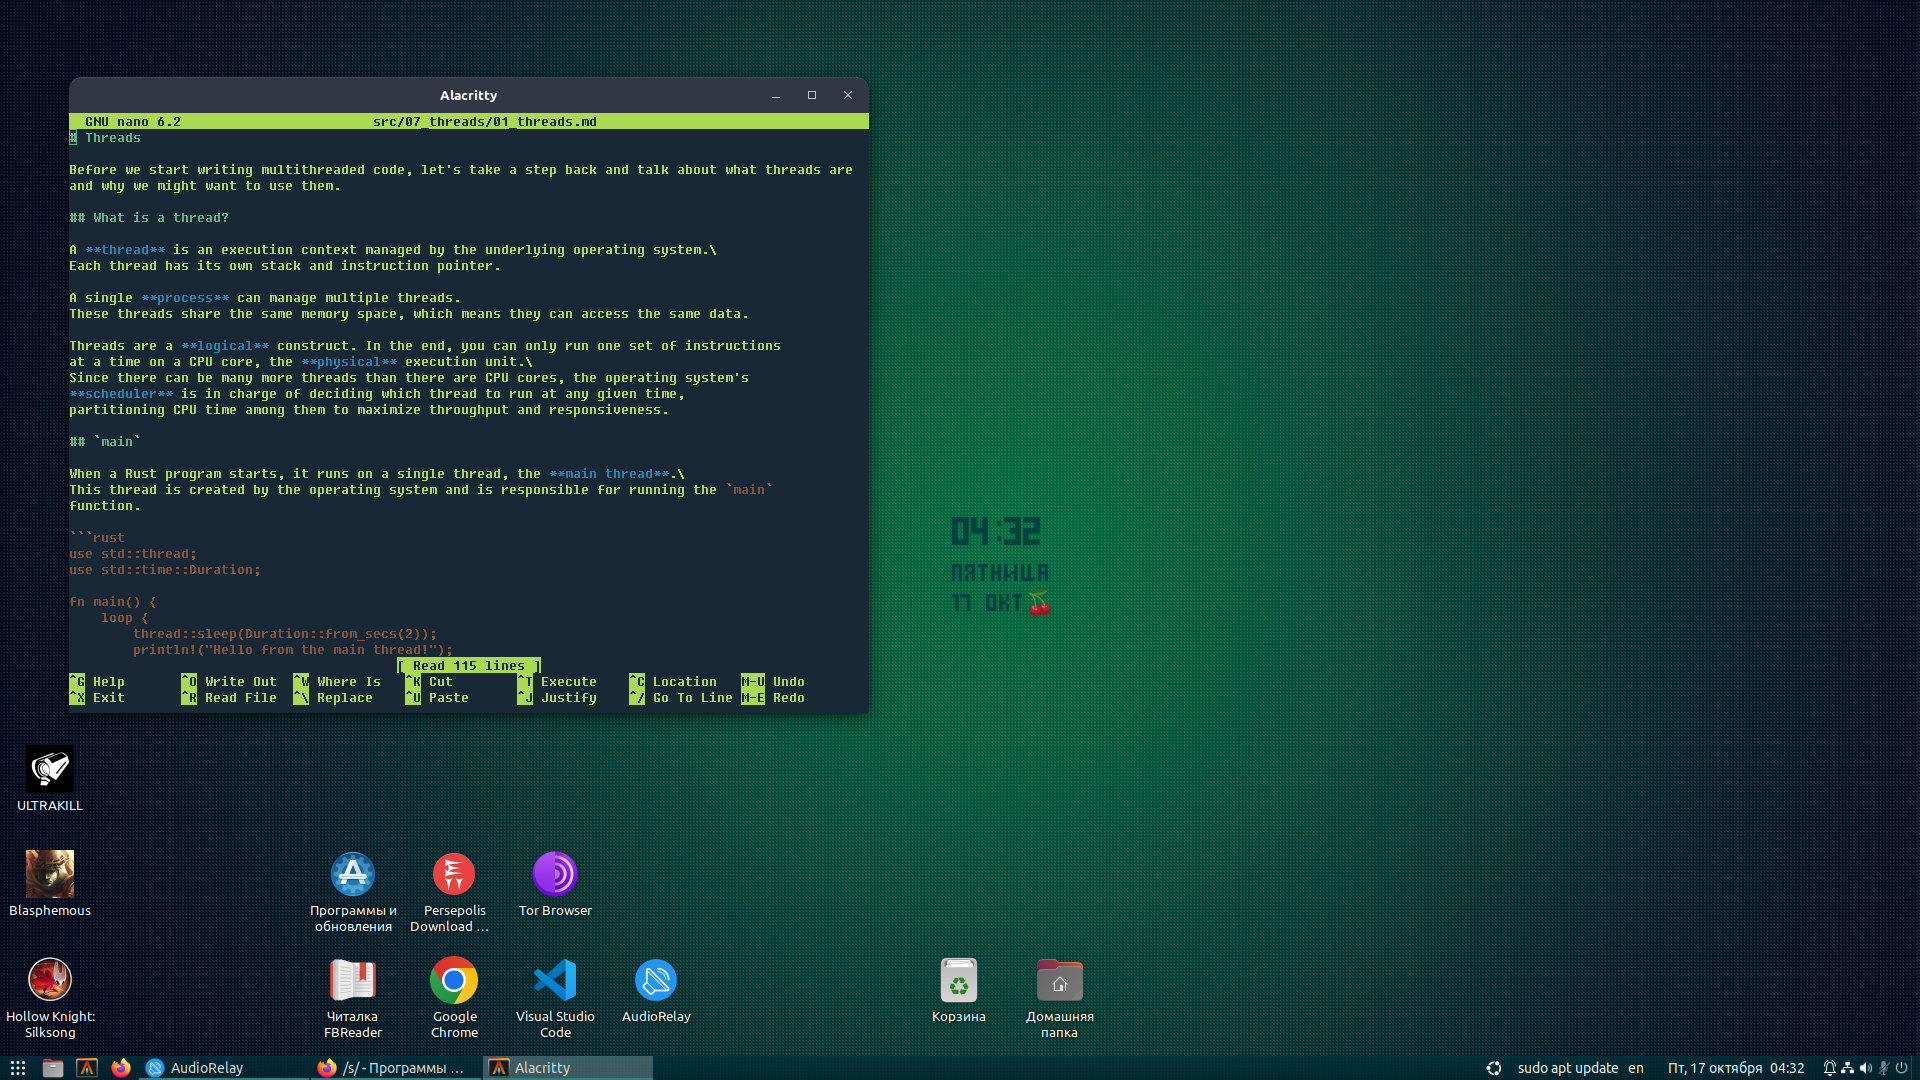This screenshot has width=1920, height=1080.
Task: Click the Firefox launcher in the panel
Action: (x=121, y=1068)
